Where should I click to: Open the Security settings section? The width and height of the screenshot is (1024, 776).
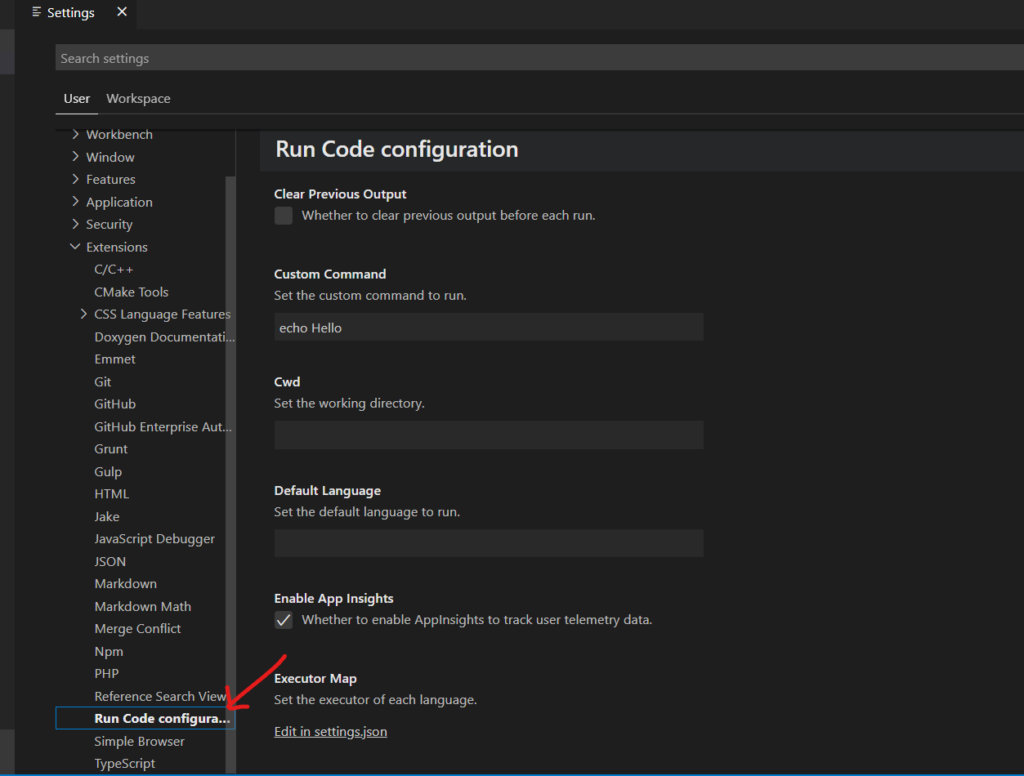pos(109,224)
